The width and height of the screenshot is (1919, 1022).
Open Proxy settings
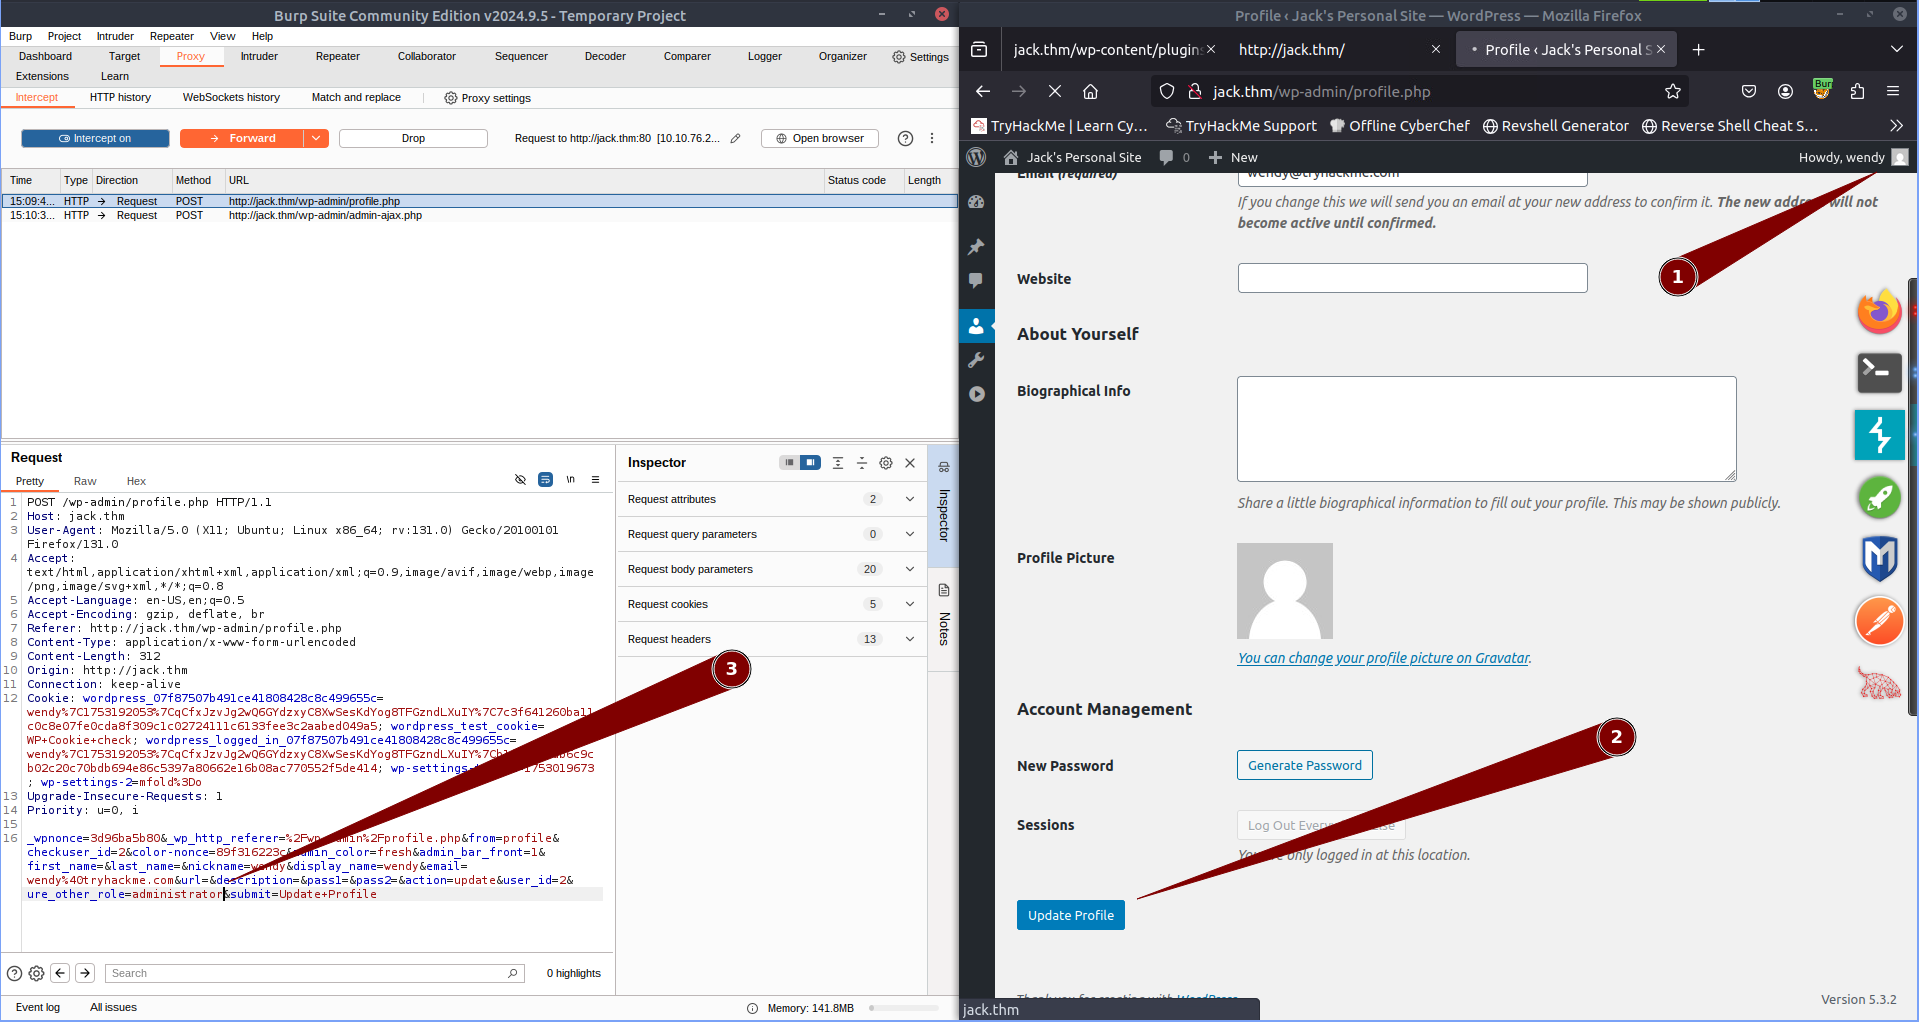487,98
